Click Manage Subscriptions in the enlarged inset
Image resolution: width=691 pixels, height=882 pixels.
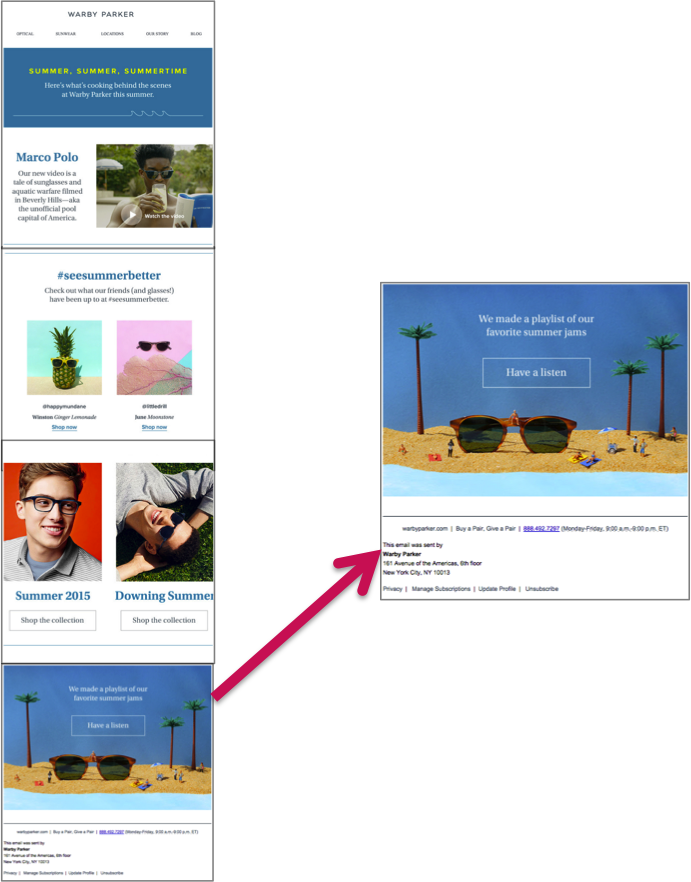(441, 588)
